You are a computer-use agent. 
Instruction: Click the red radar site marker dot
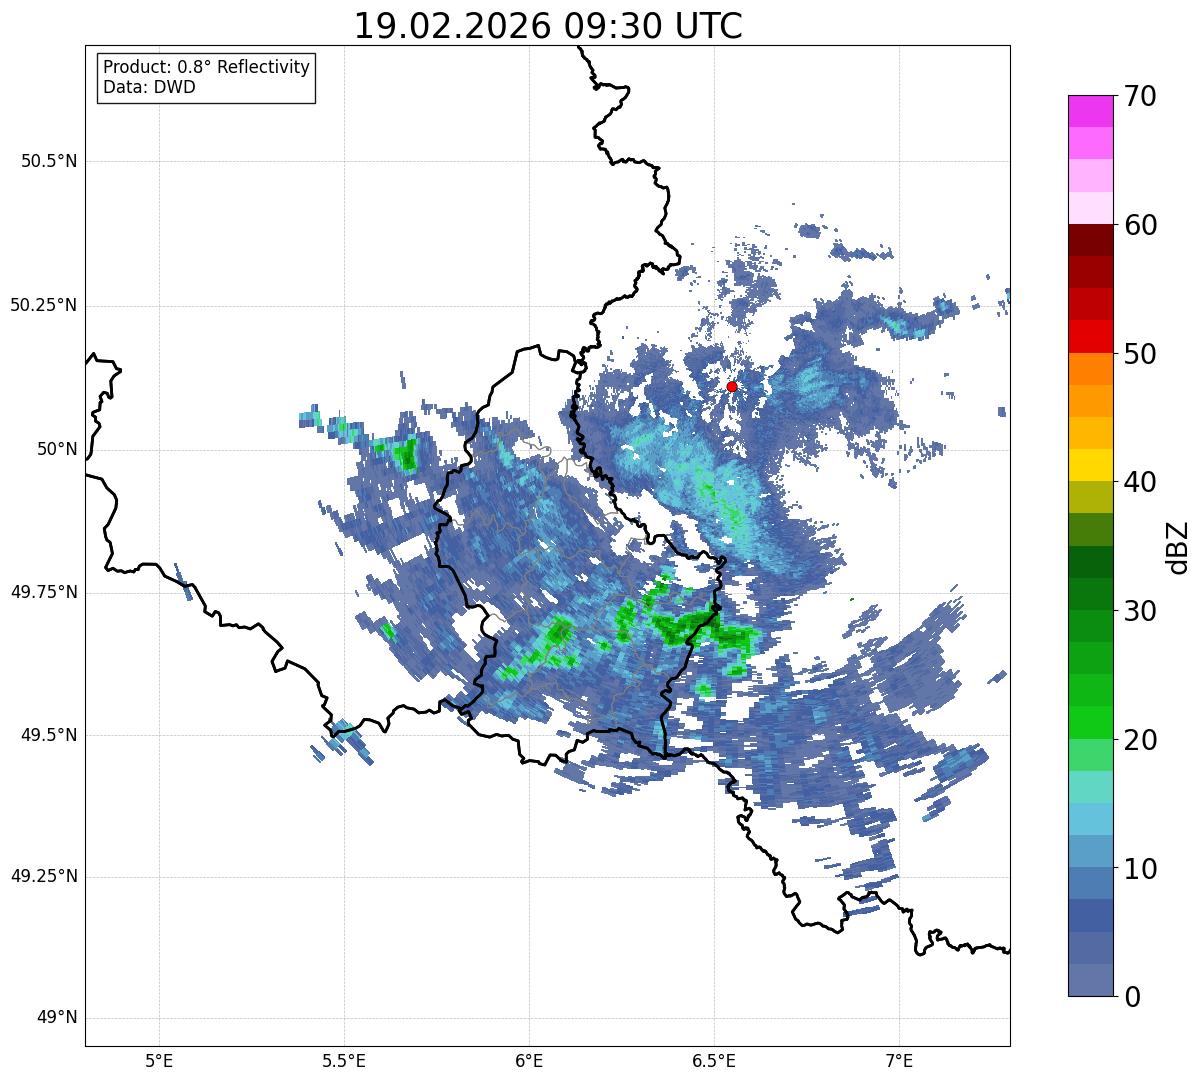click(732, 386)
